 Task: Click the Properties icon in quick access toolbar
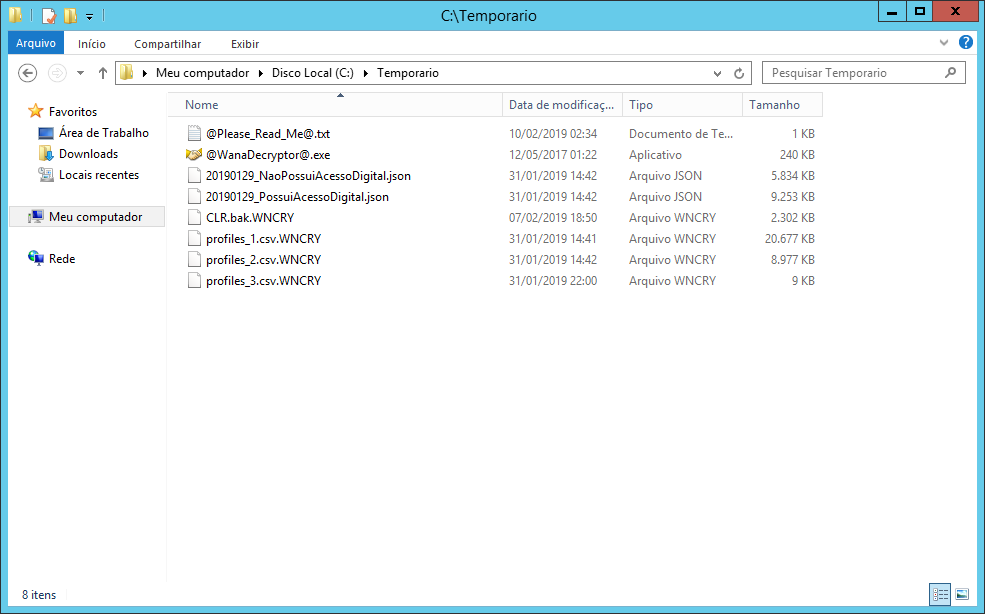click(48, 16)
